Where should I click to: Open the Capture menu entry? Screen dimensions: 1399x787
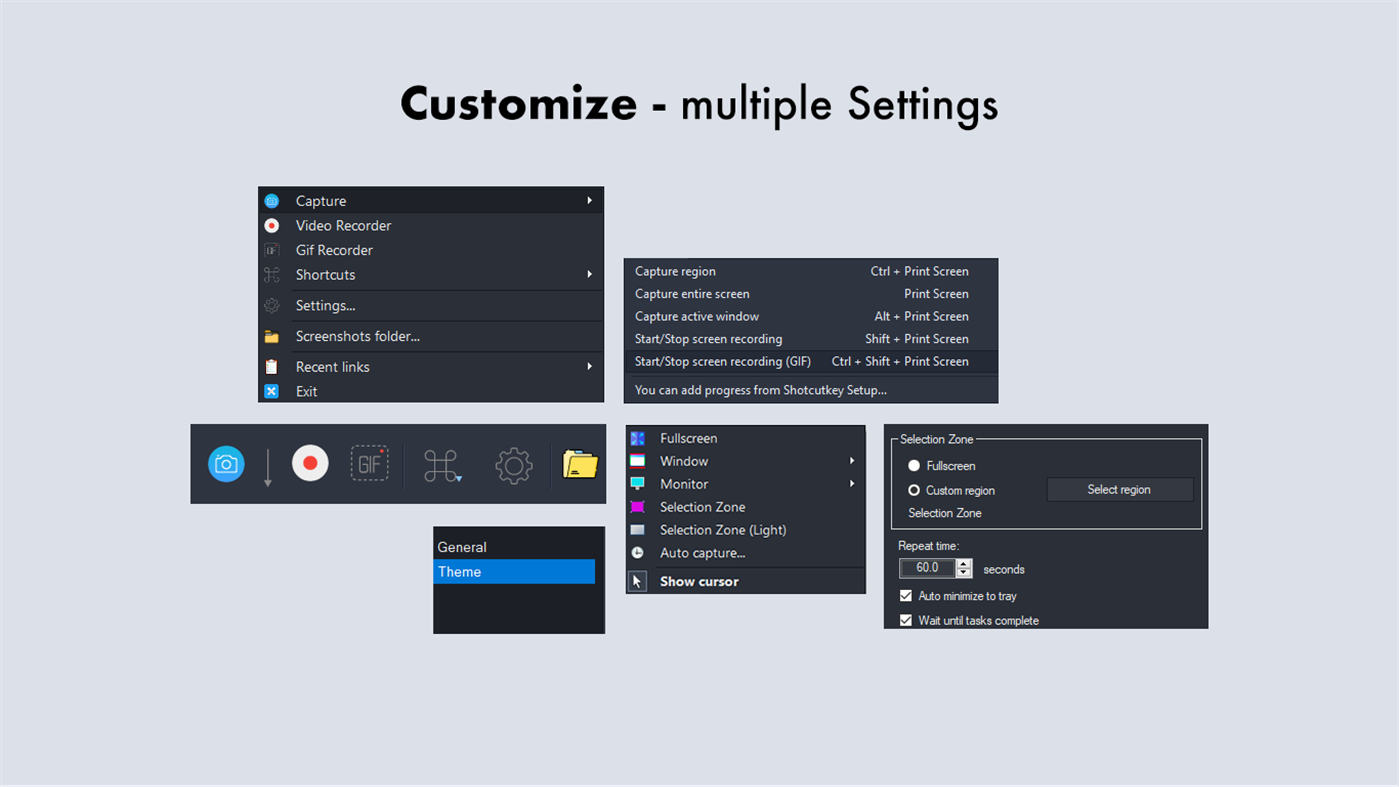320,200
